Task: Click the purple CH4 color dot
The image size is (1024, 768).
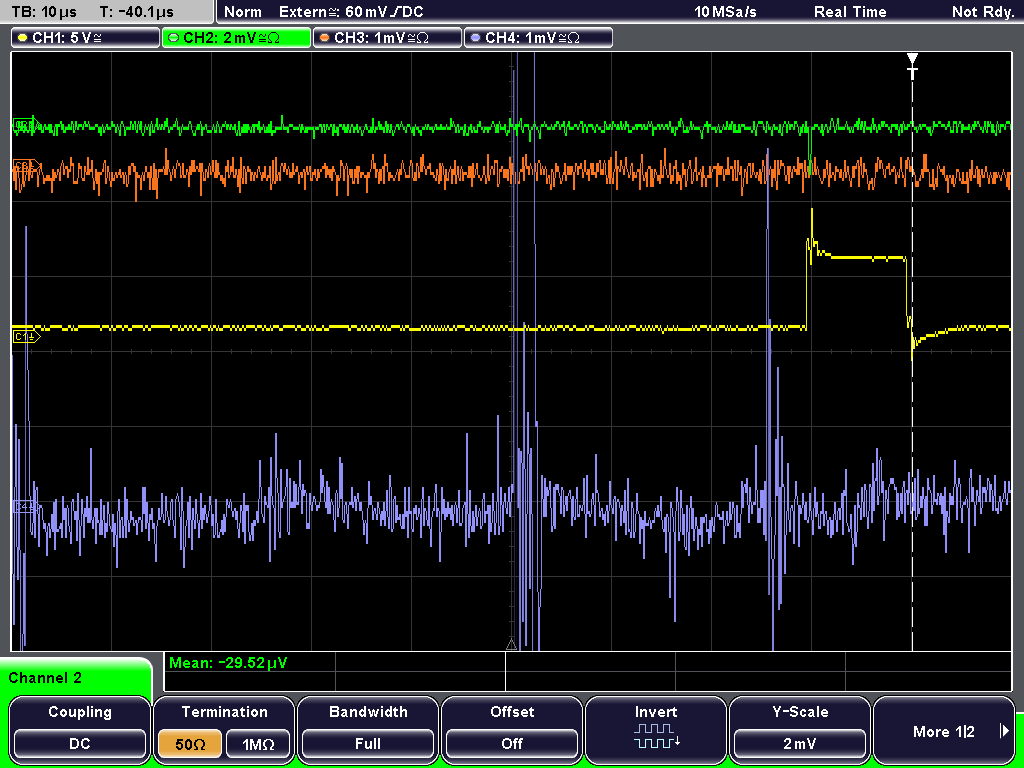Action: (475, 38)
